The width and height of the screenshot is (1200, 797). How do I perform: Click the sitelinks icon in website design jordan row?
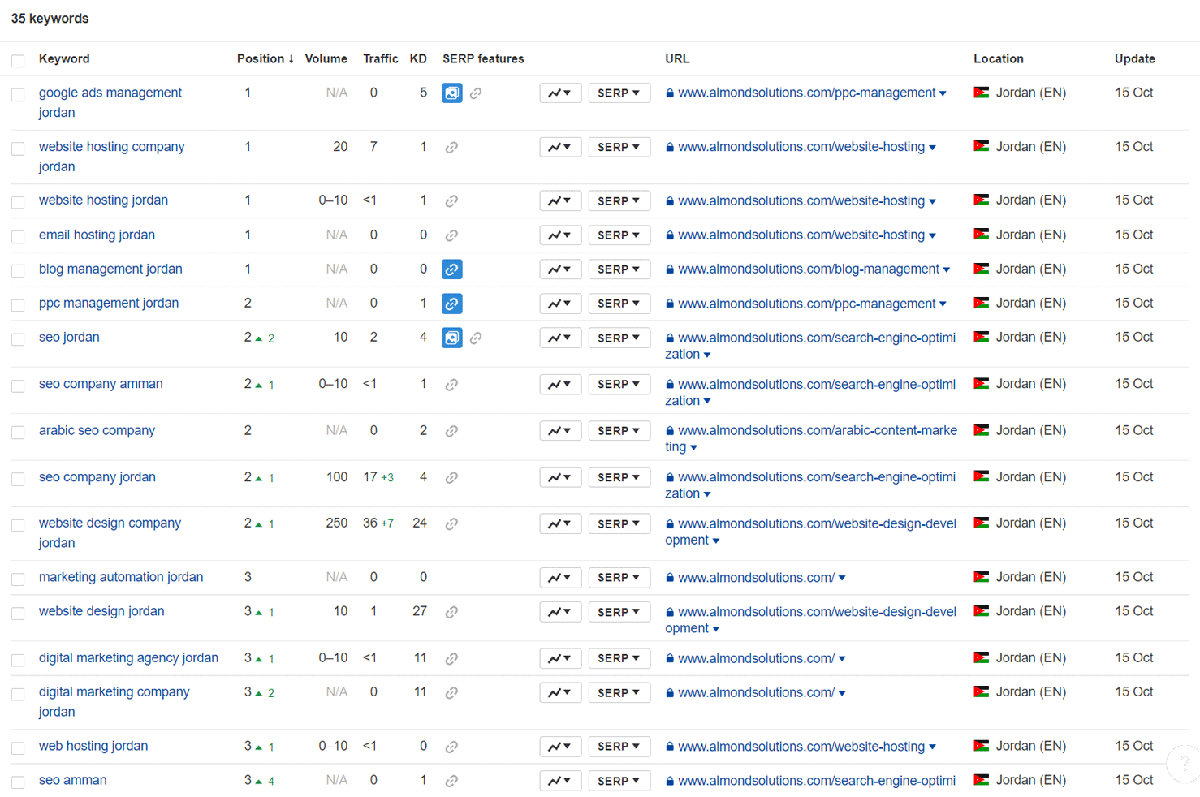[x=452, y=612]
